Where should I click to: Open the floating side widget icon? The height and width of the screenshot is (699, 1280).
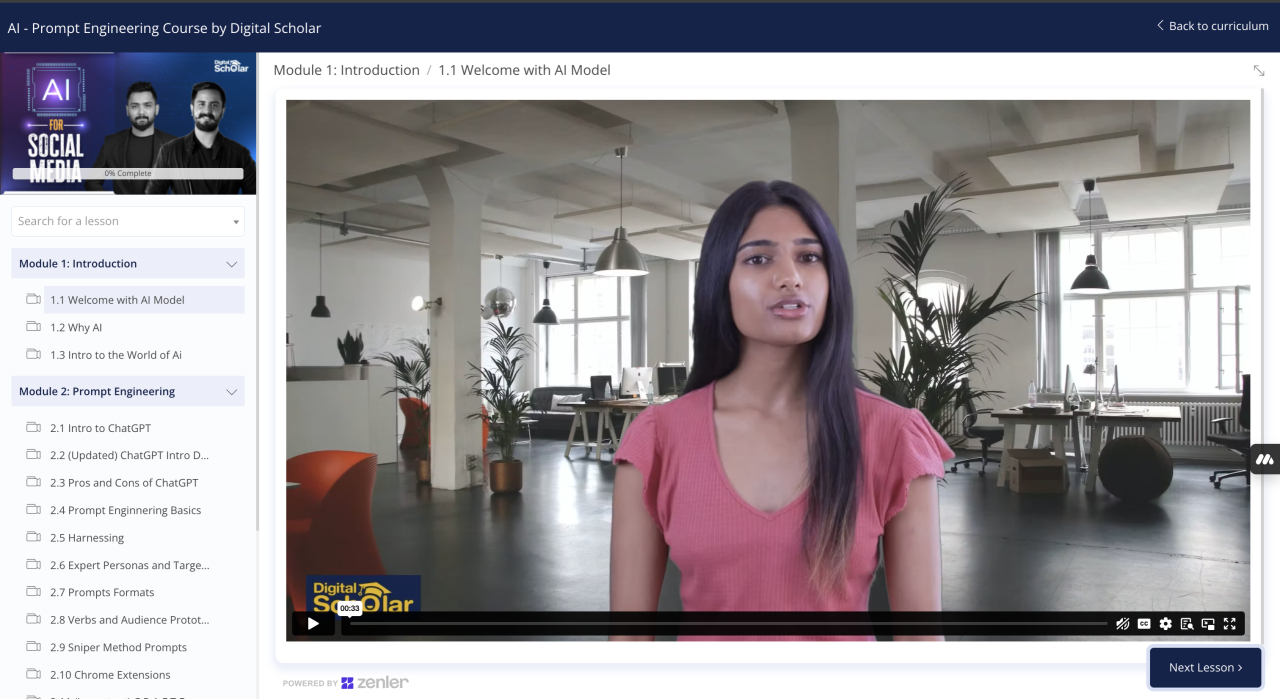(1265, 459)
